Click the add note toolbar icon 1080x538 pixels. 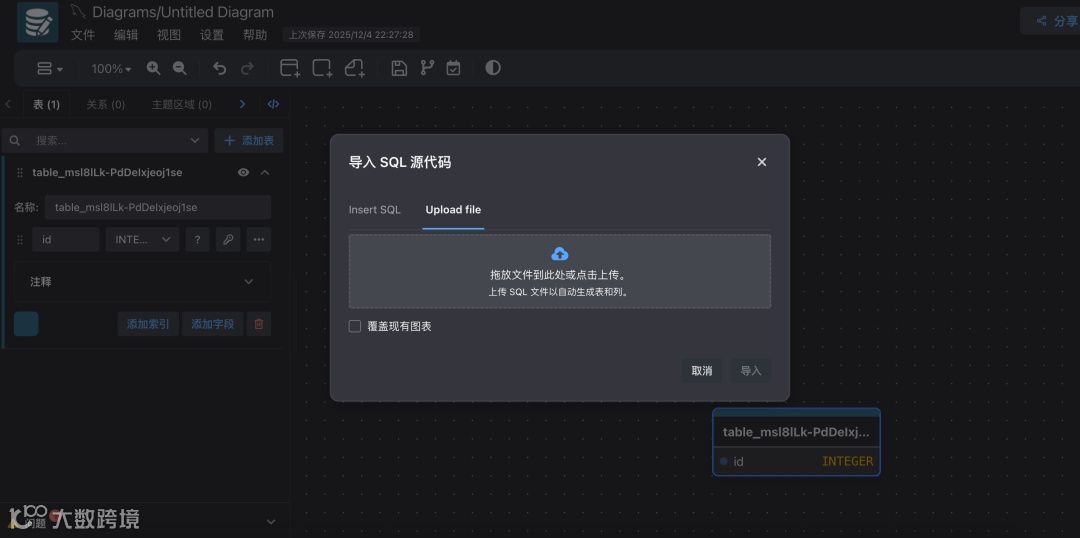click(x=355, y=68)
